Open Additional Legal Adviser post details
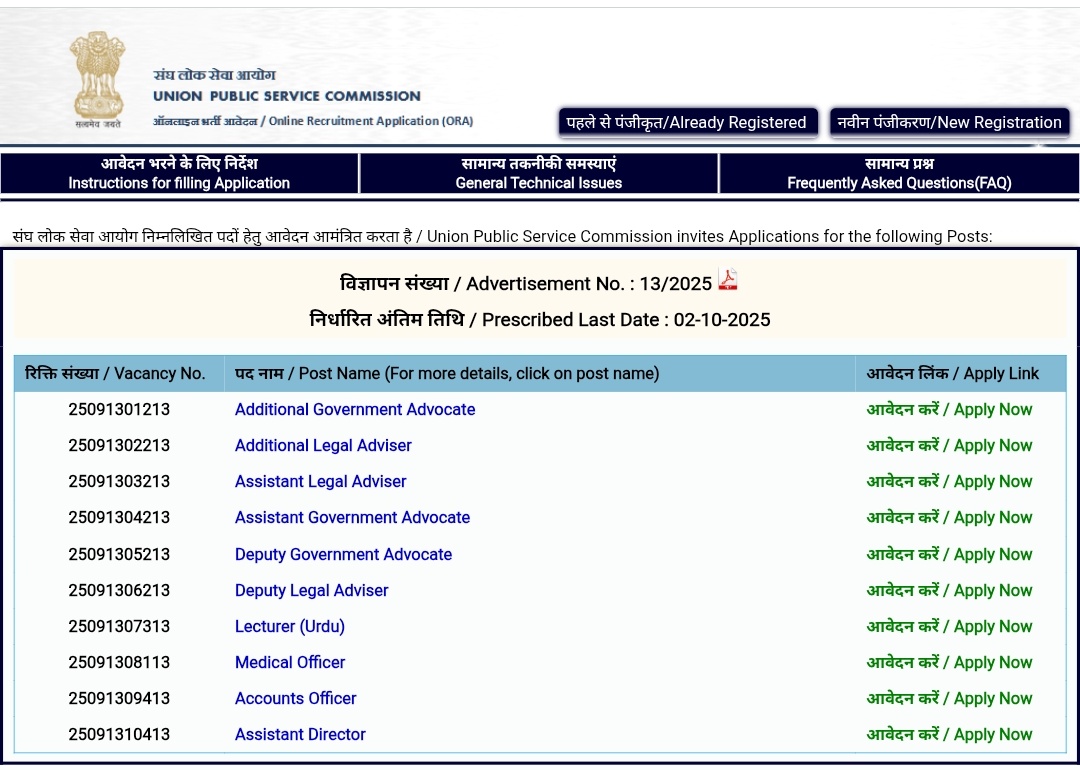Image resolution: width=1080 pixels, height=770 pixels. click(323, 446)
